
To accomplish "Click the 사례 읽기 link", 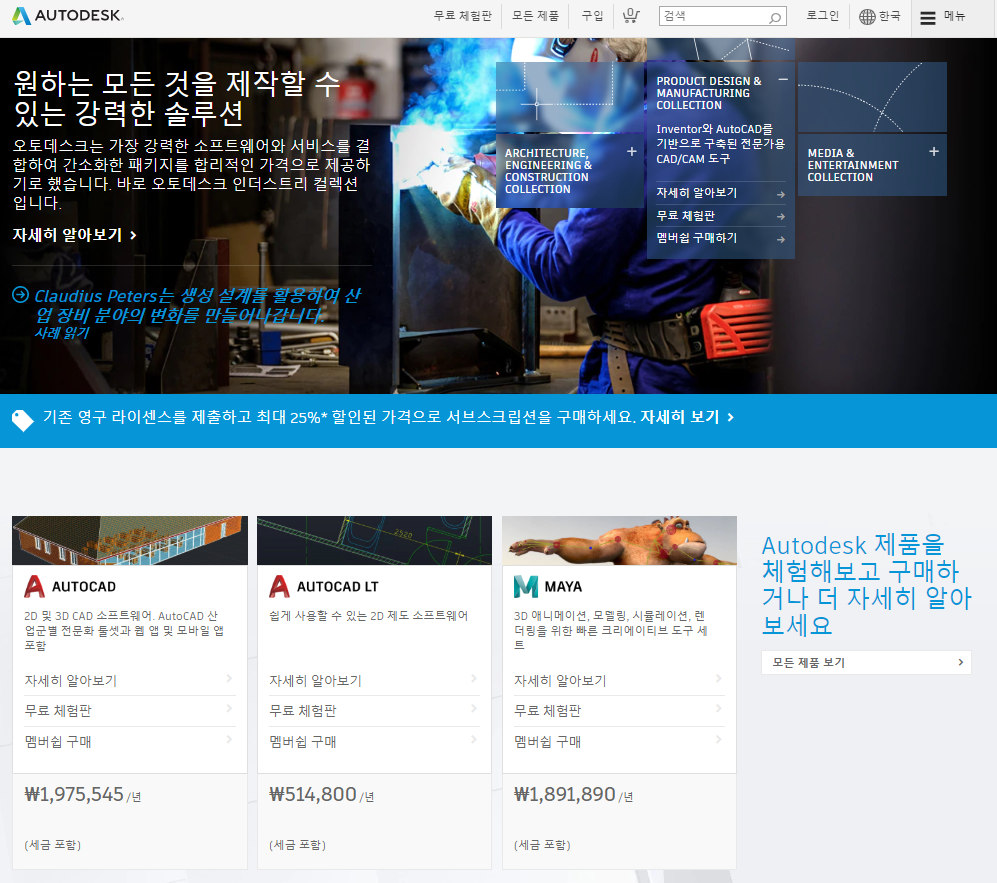I will (x=62, y=333).
